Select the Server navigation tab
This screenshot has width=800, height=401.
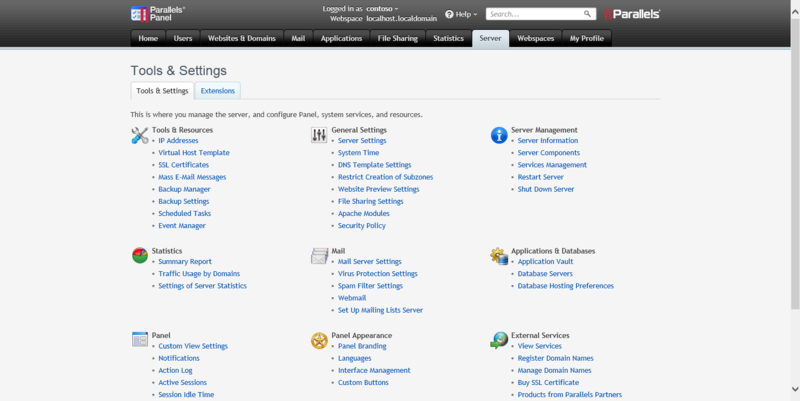pyautogui.click(x=490, y=38)
